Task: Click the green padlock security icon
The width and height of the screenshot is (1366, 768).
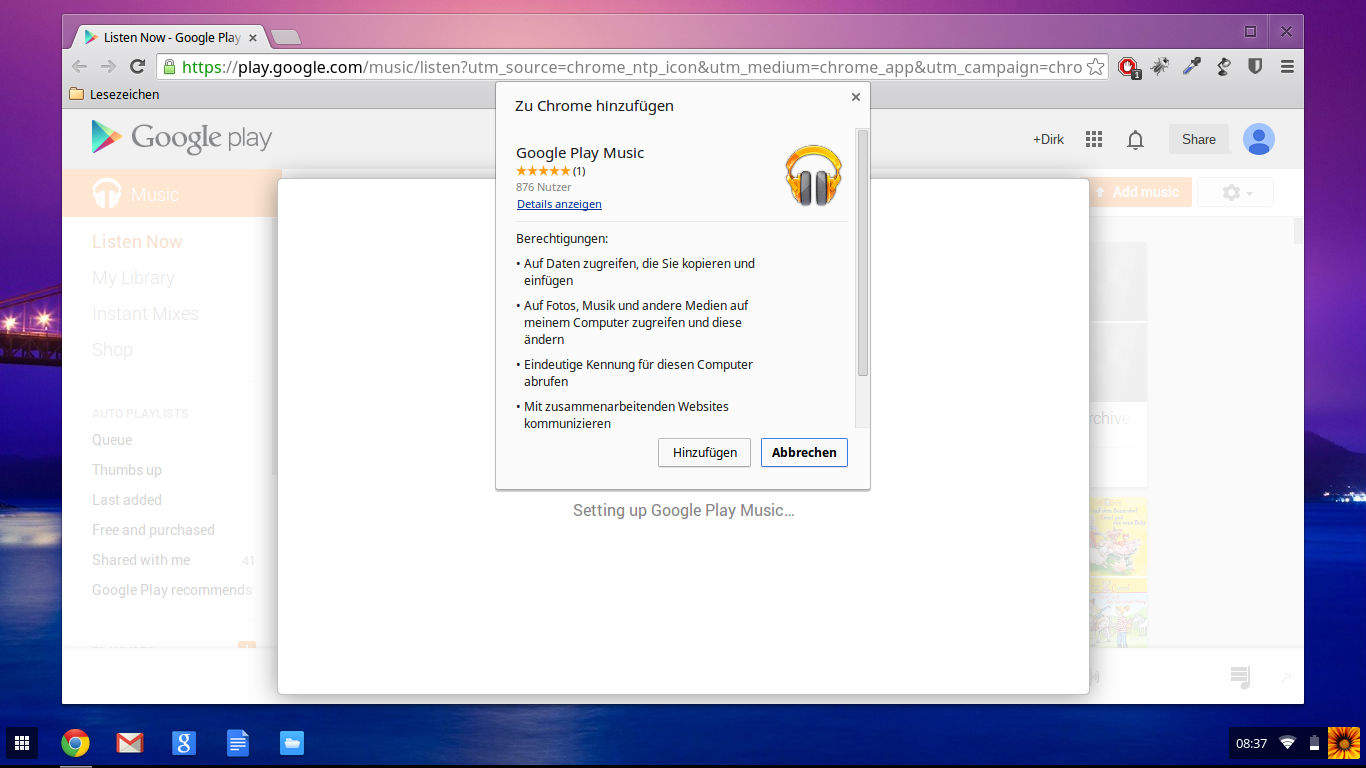Action: tap(169, 67)
